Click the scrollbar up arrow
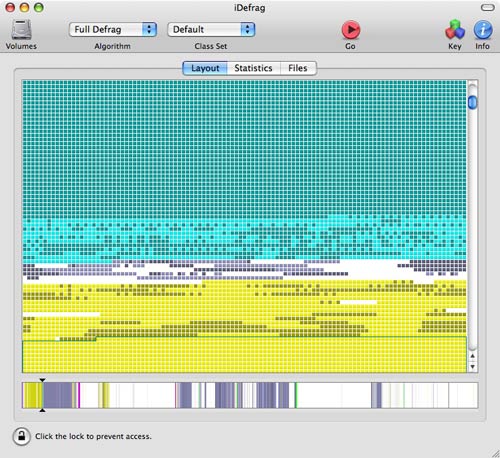The width and height of the screenshot is (500, 458). (x=472, y=356)
